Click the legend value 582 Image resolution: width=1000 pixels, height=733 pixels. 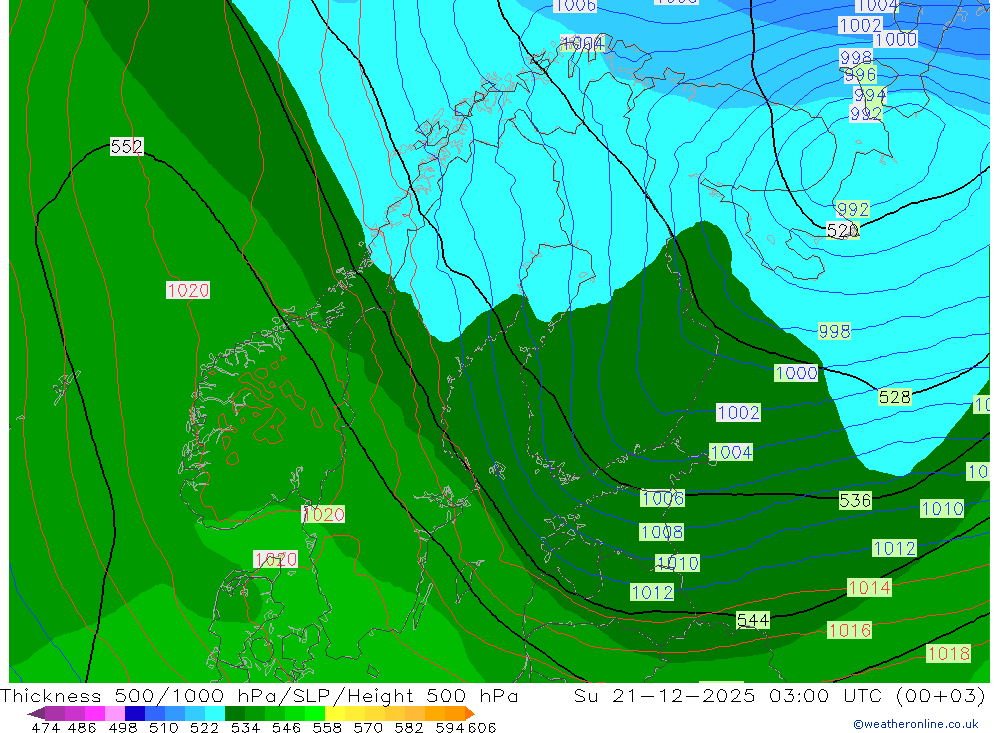point(408,727)
